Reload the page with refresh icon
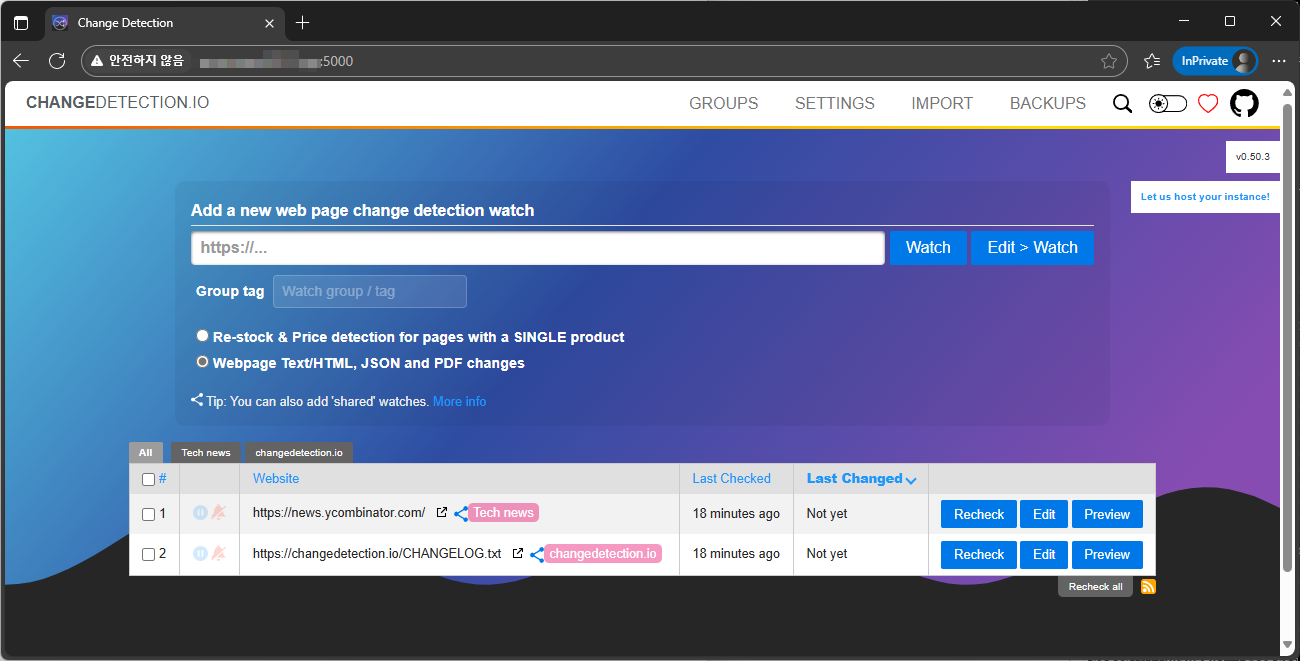The width and height of the screenshot is (1300, 661). pyautogui.click(x=57, y=61)
